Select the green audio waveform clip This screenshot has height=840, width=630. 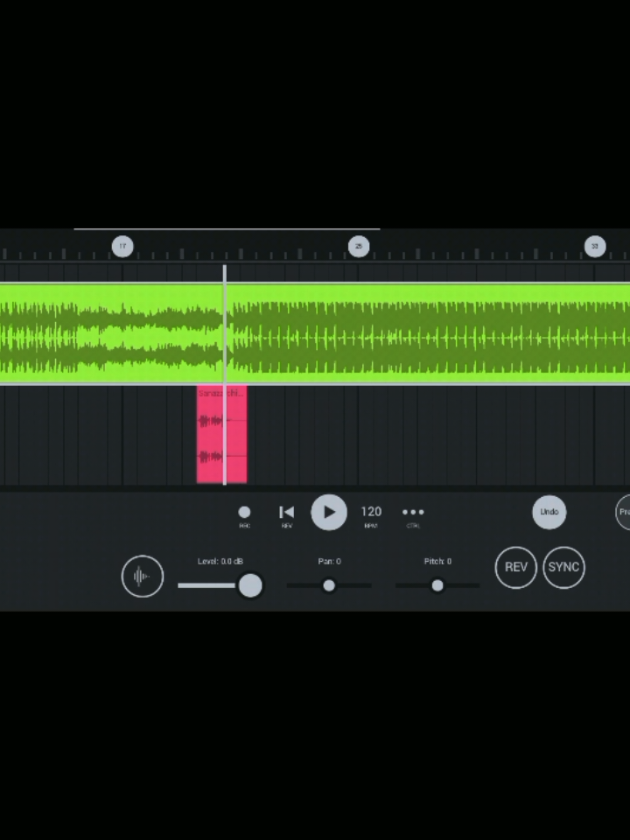tap(315, 333)
